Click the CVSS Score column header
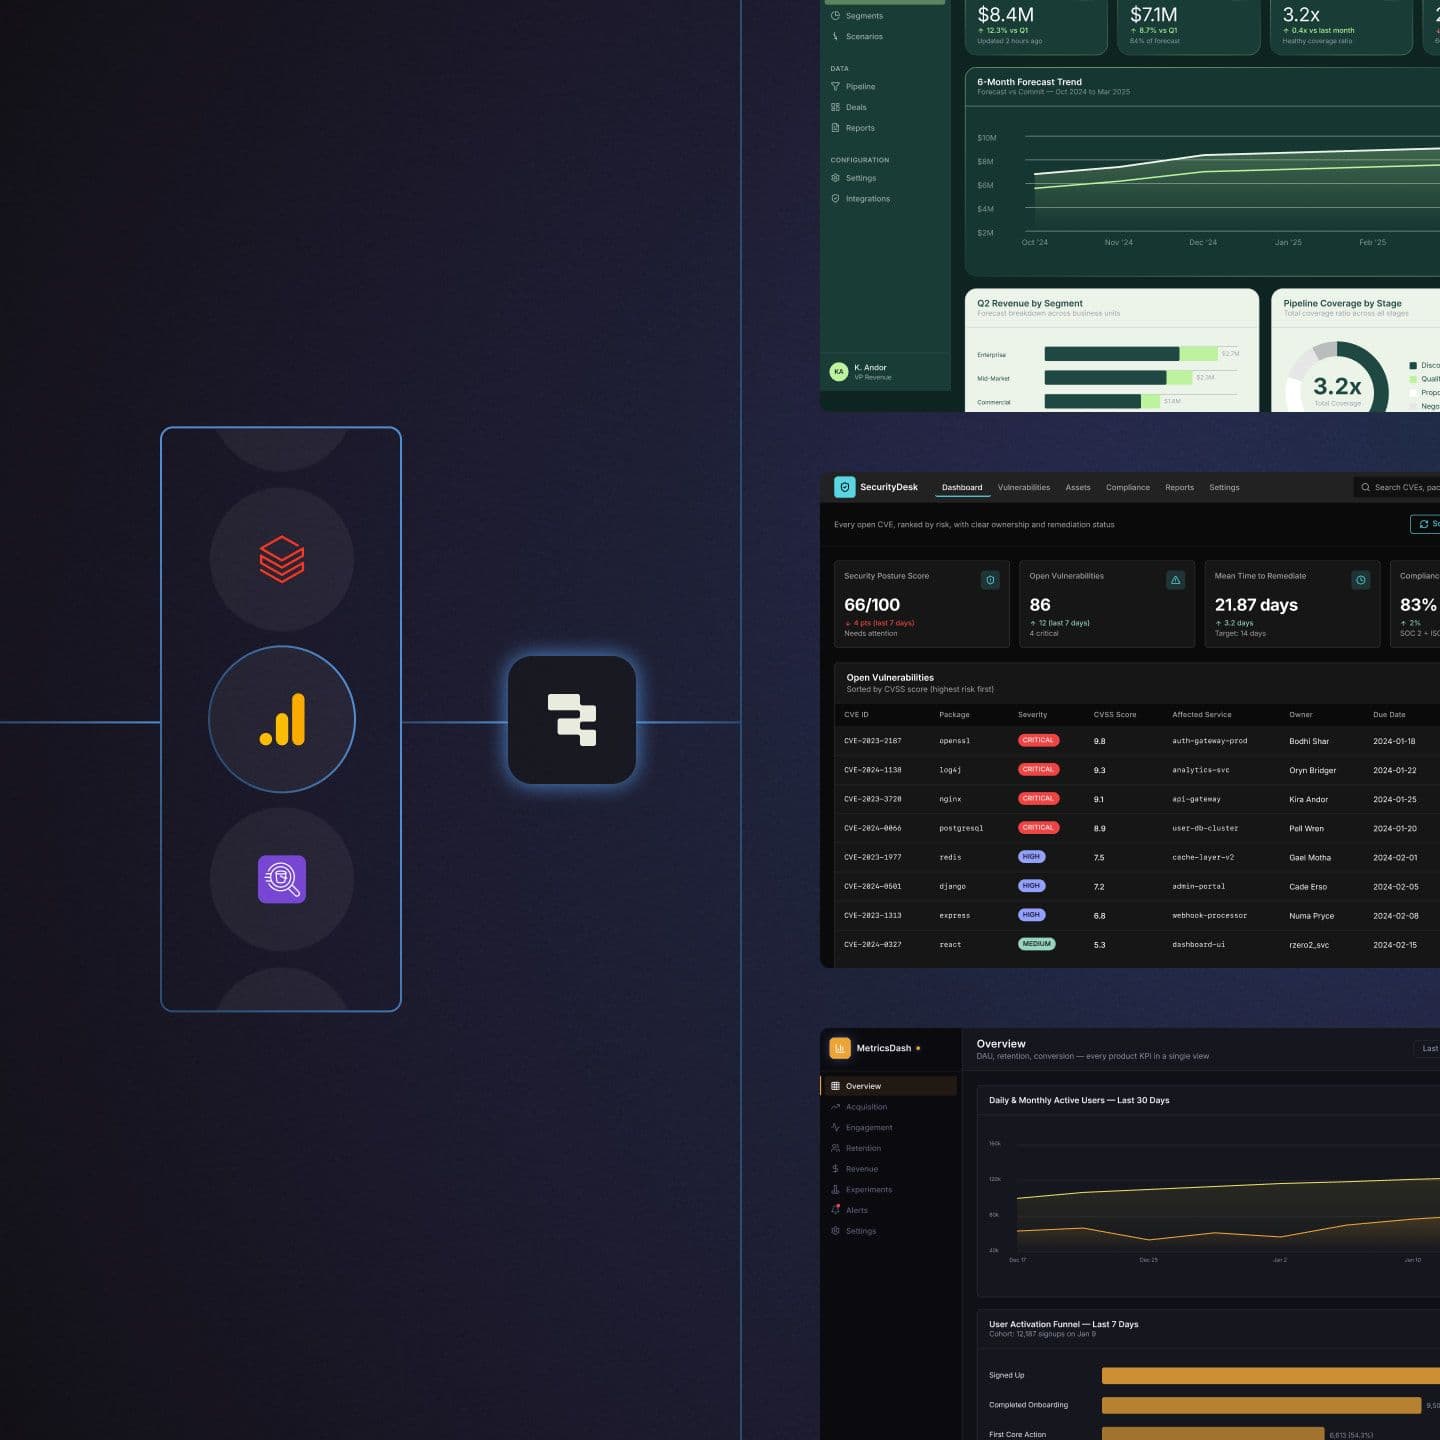 (x=1115, y=715)
